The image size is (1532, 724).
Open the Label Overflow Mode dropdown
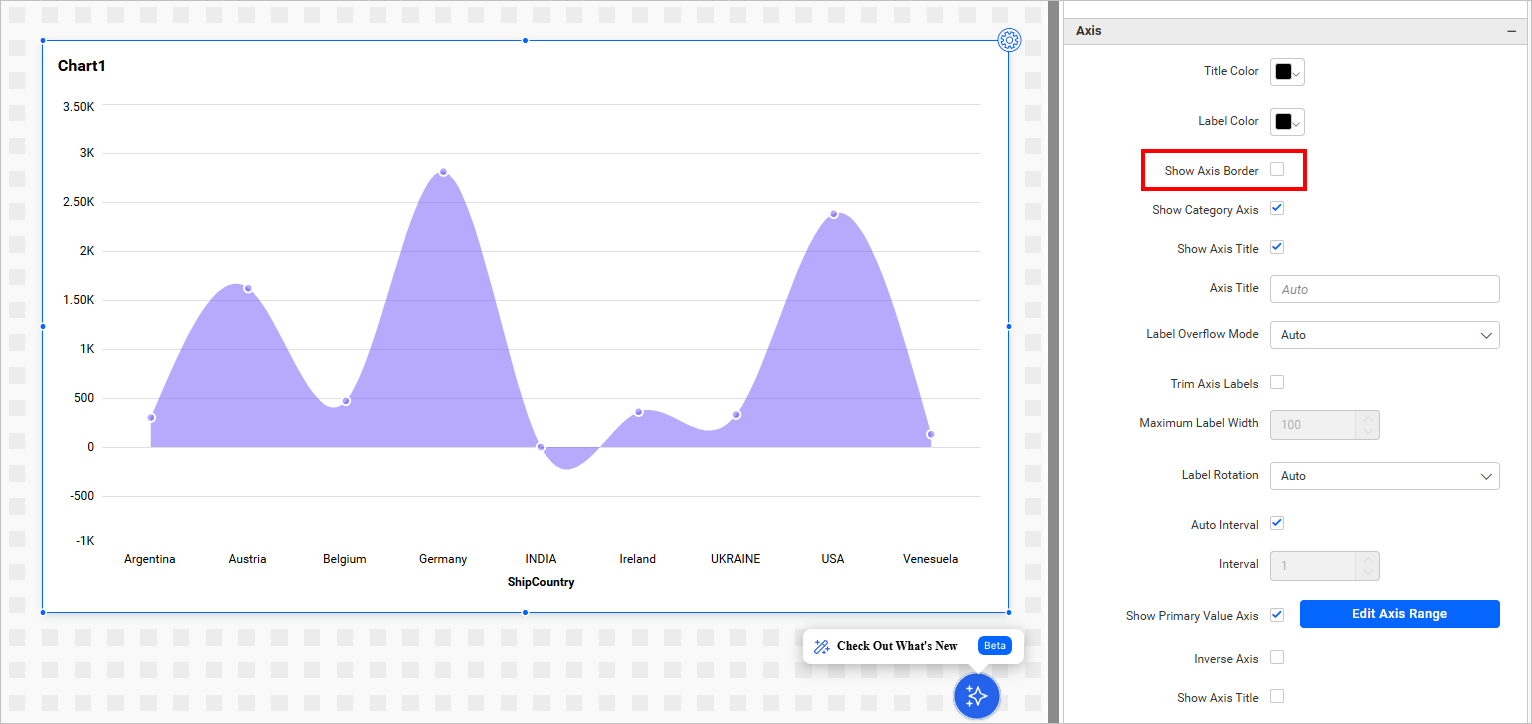click(1384, 335)
